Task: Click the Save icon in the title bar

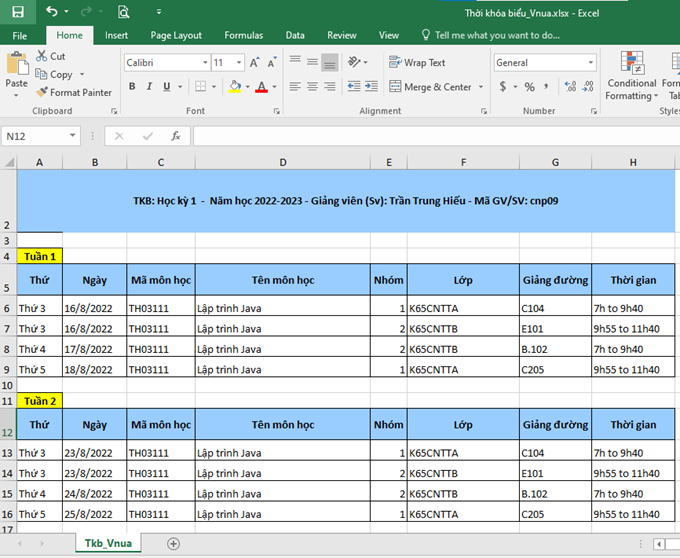Action: [17, 12]
